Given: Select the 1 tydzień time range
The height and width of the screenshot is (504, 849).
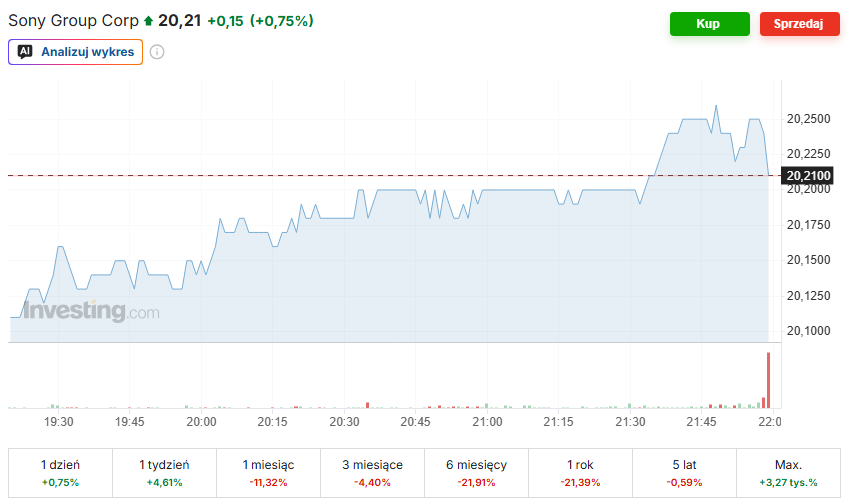Looking at the screenshot, I should 164,473.
